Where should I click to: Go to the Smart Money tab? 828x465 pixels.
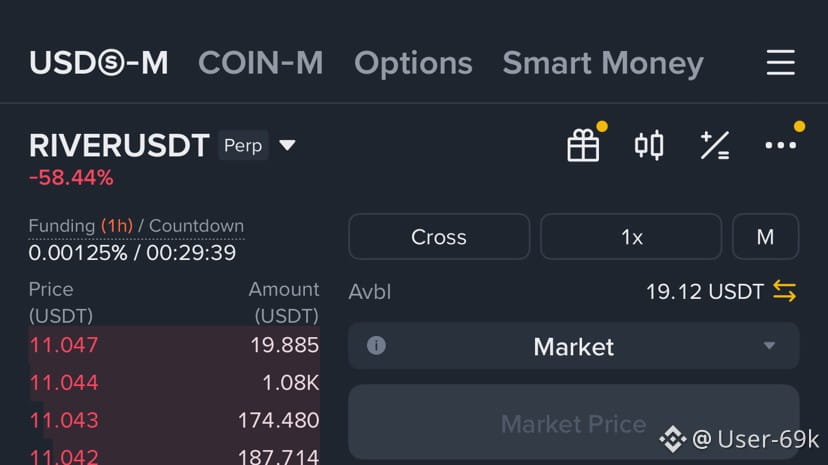coord(603,64)
